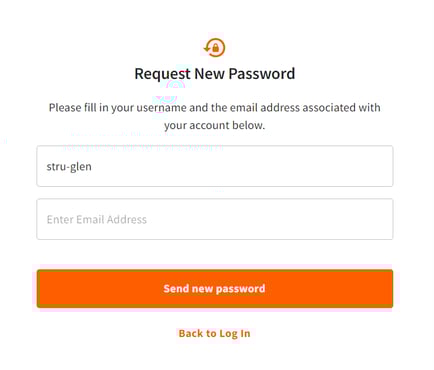434x370 pixels.
Task: Click the word Request in the title
Action: [162, 74]
